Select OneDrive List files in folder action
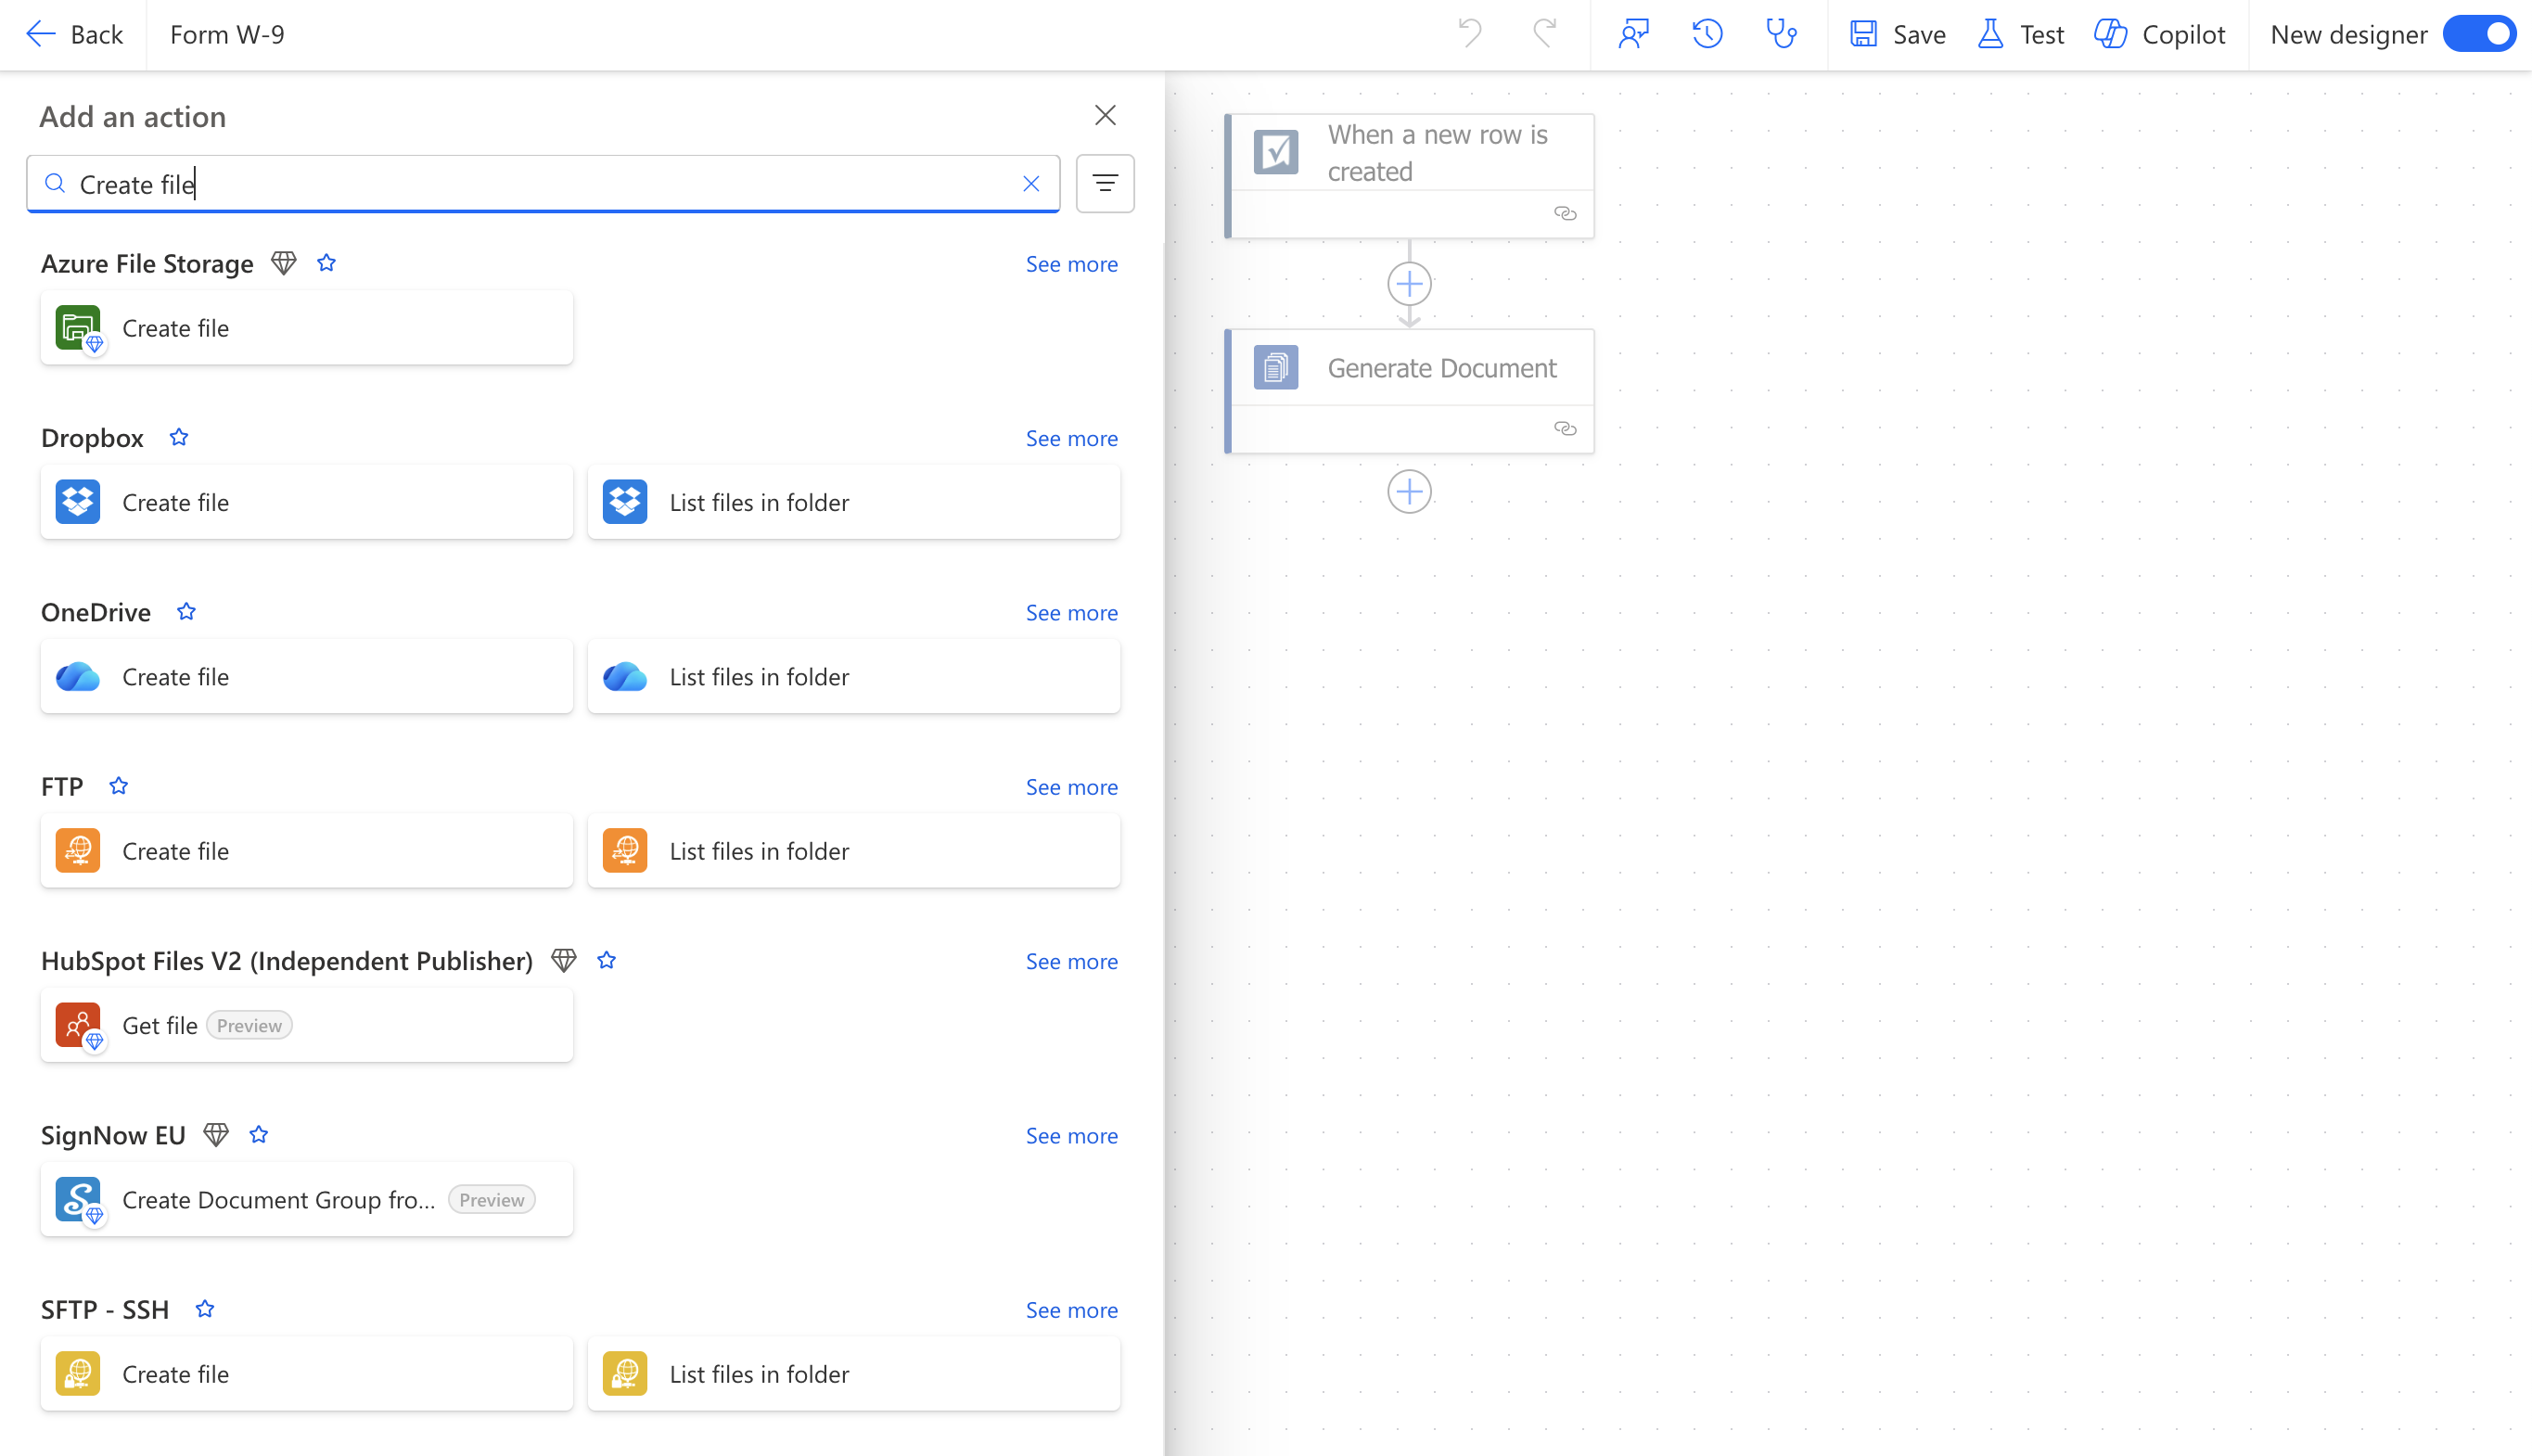 854,676
